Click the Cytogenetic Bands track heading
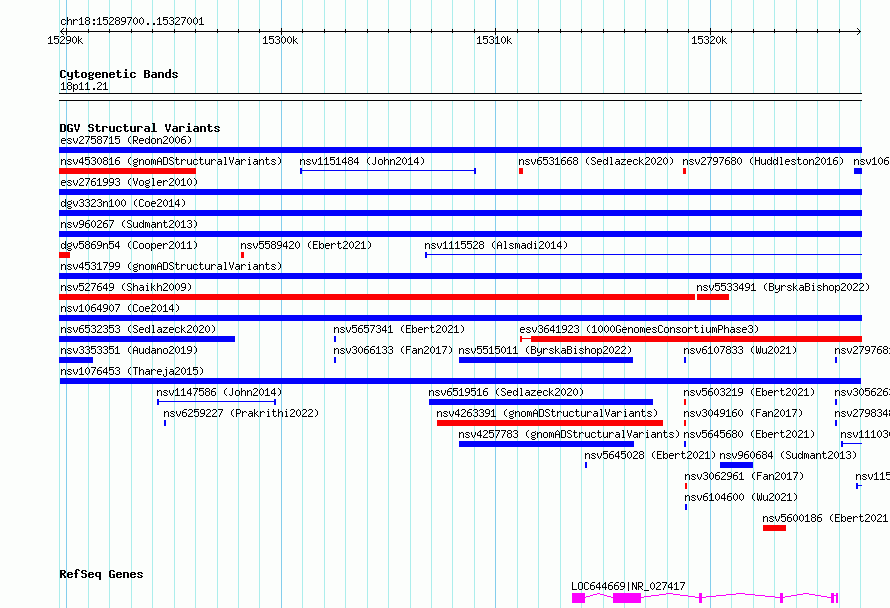Screen dimensions: 890x608 click(x=119, y=74)
